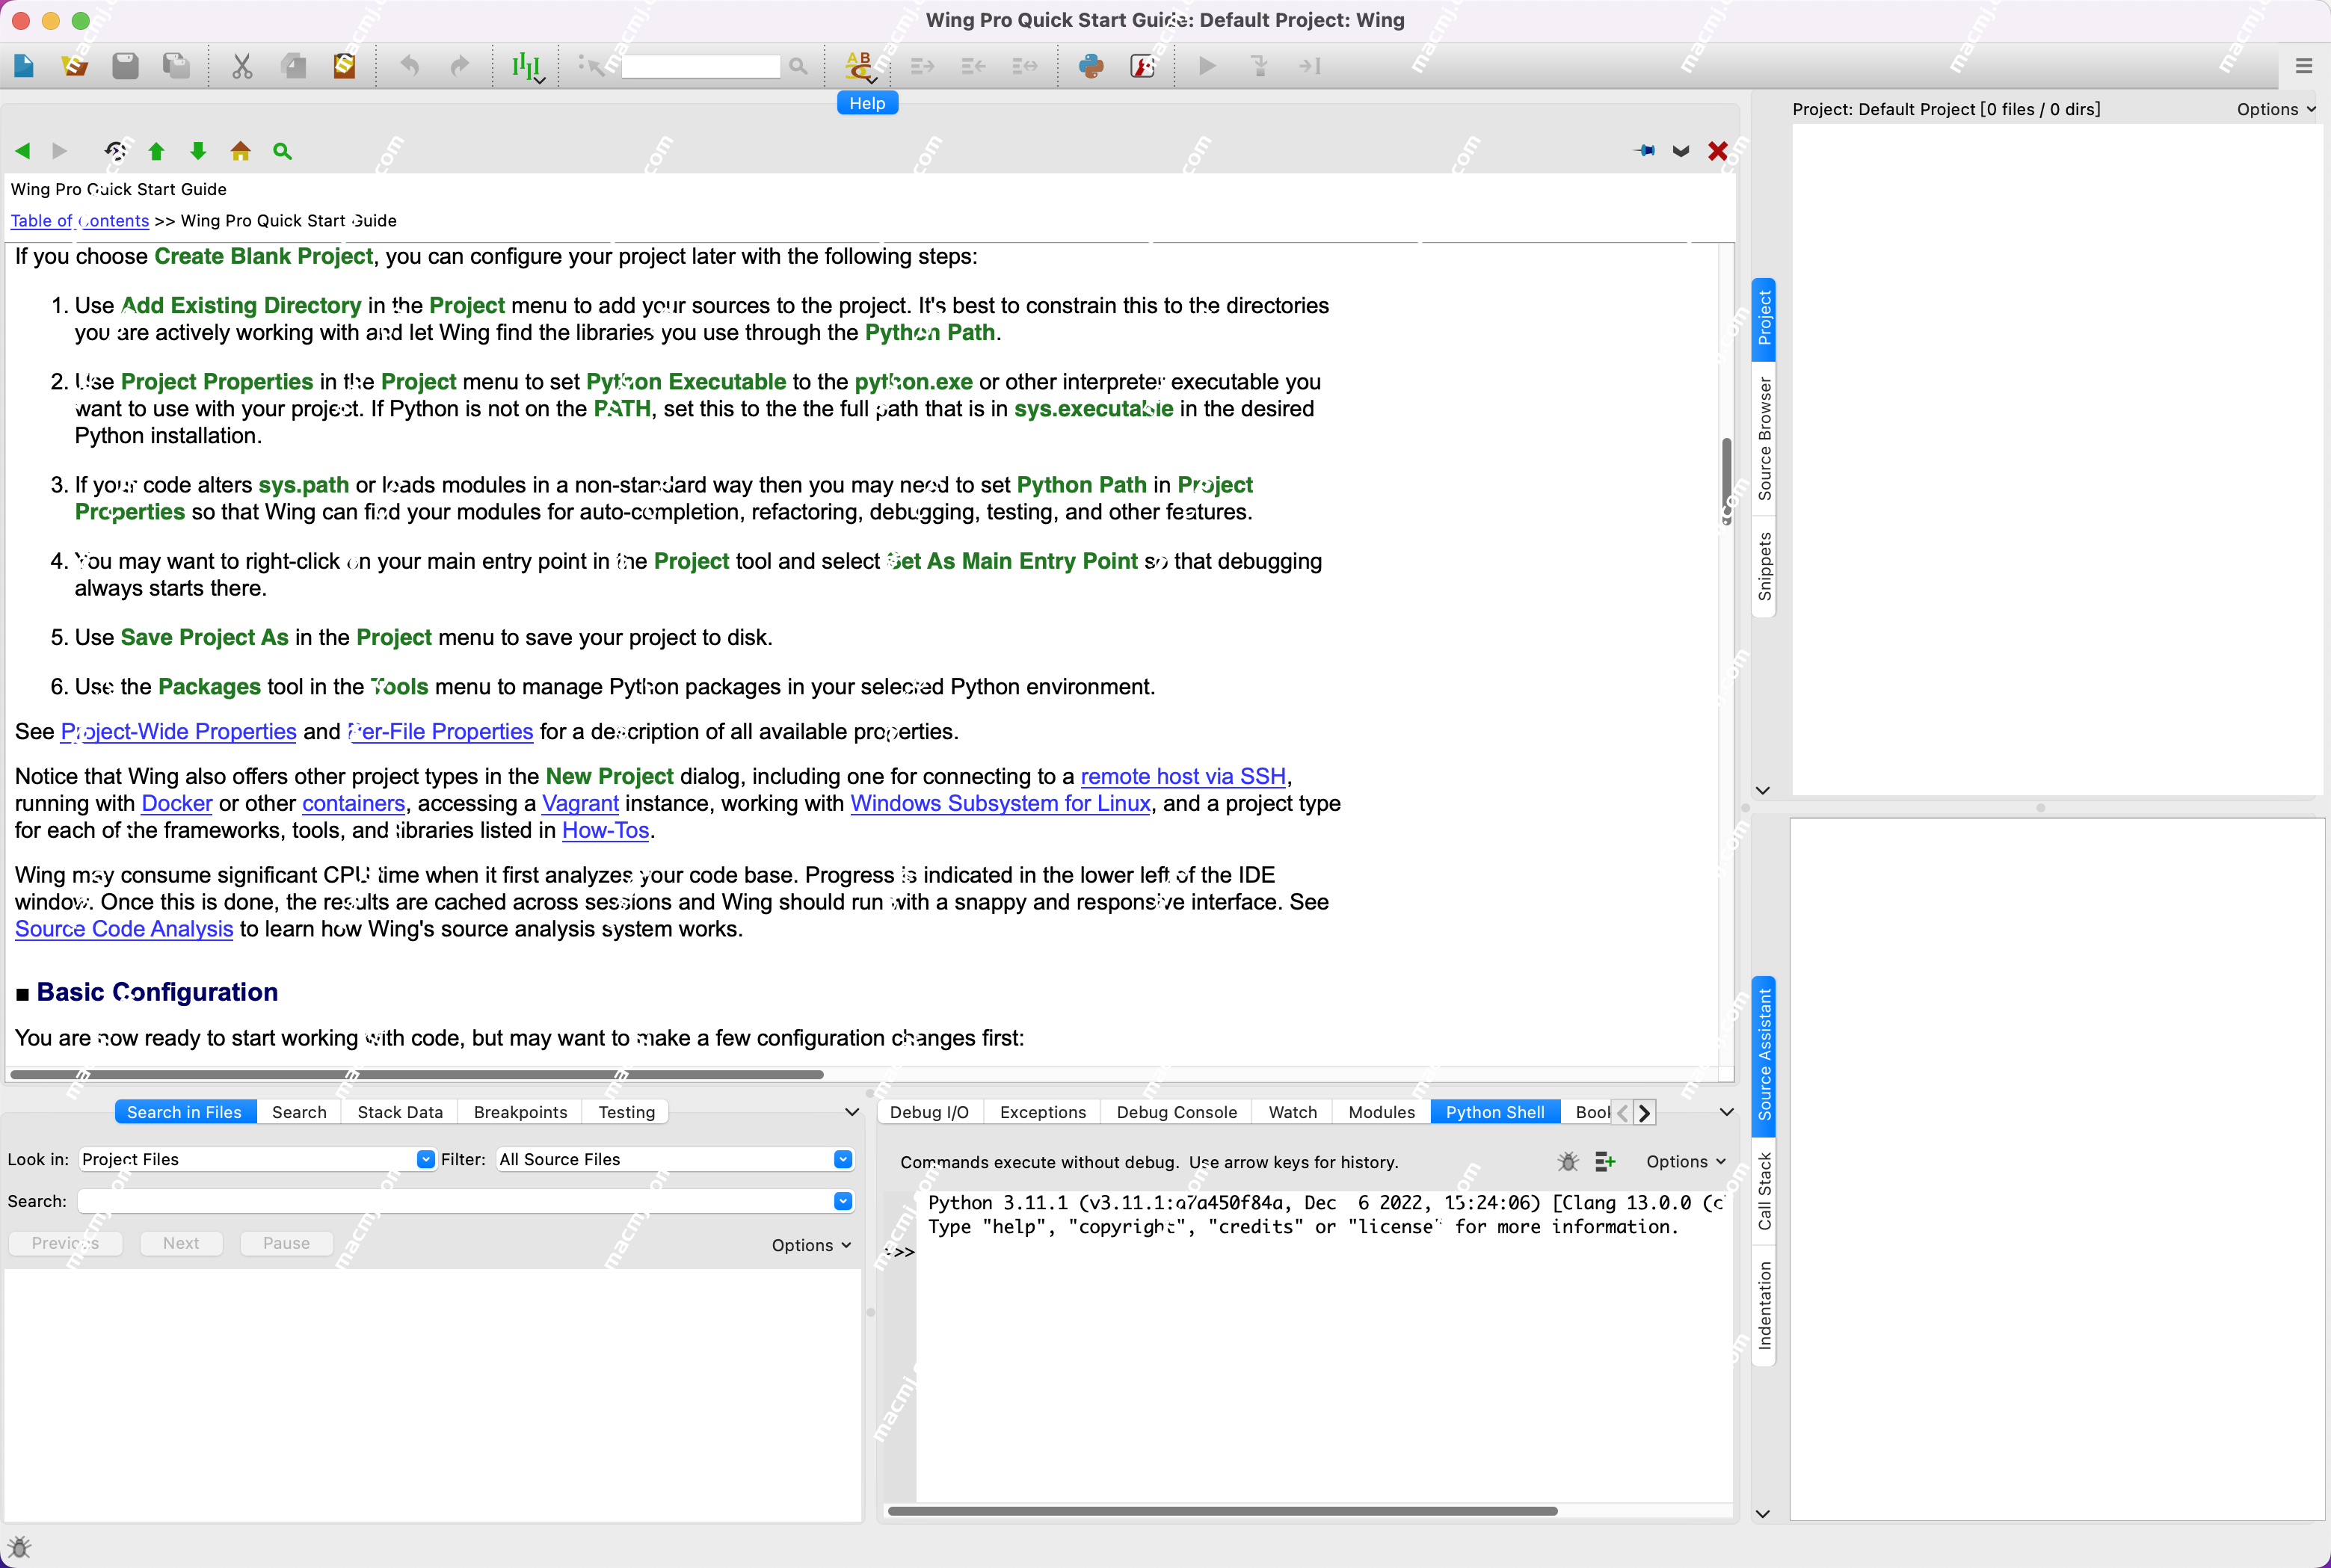
Task: Switch to the Python Shell tab
Action: click(x=1495, y=1112)
